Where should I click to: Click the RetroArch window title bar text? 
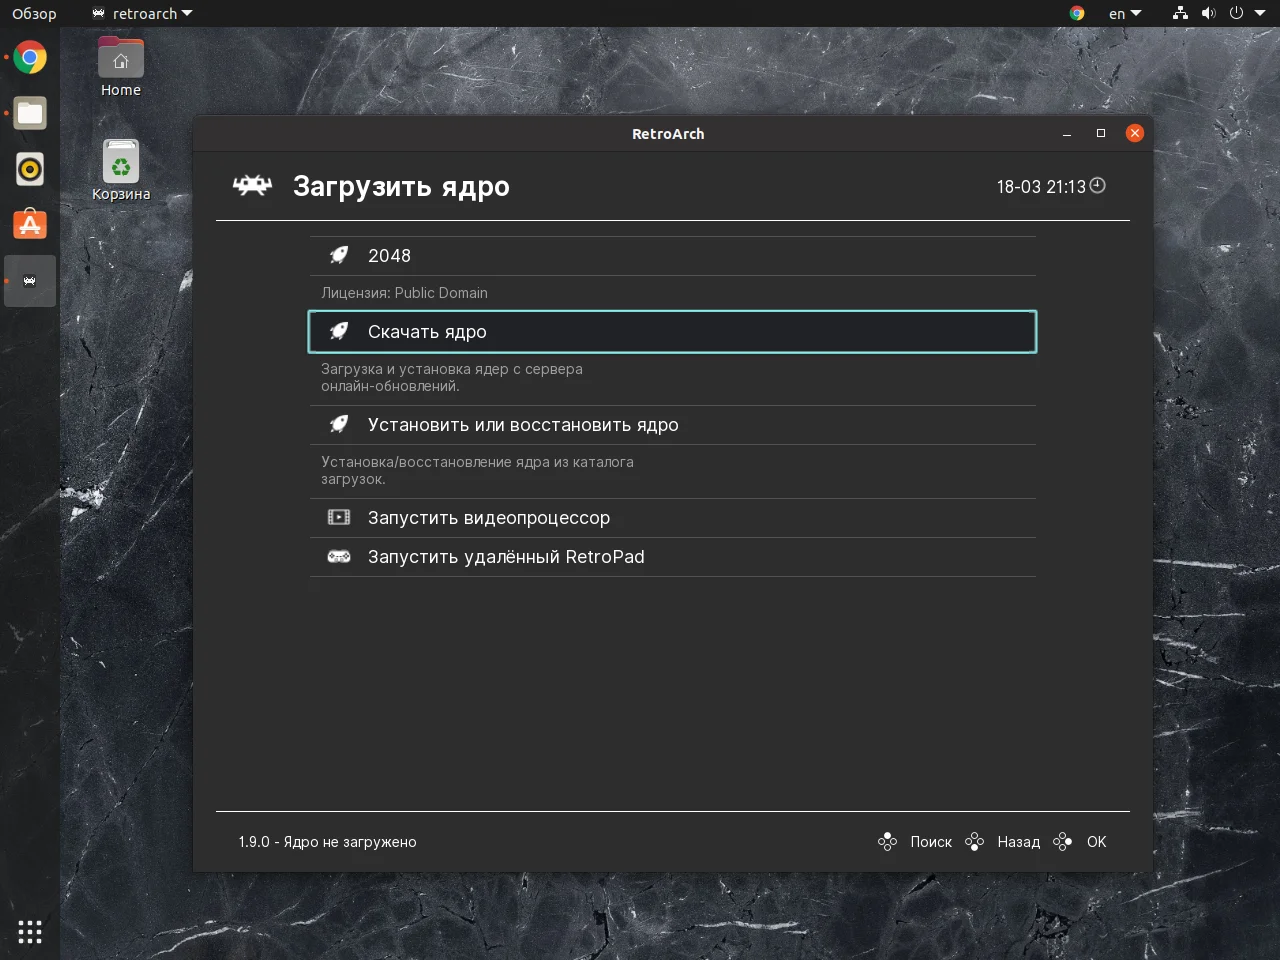click(668, 134)
